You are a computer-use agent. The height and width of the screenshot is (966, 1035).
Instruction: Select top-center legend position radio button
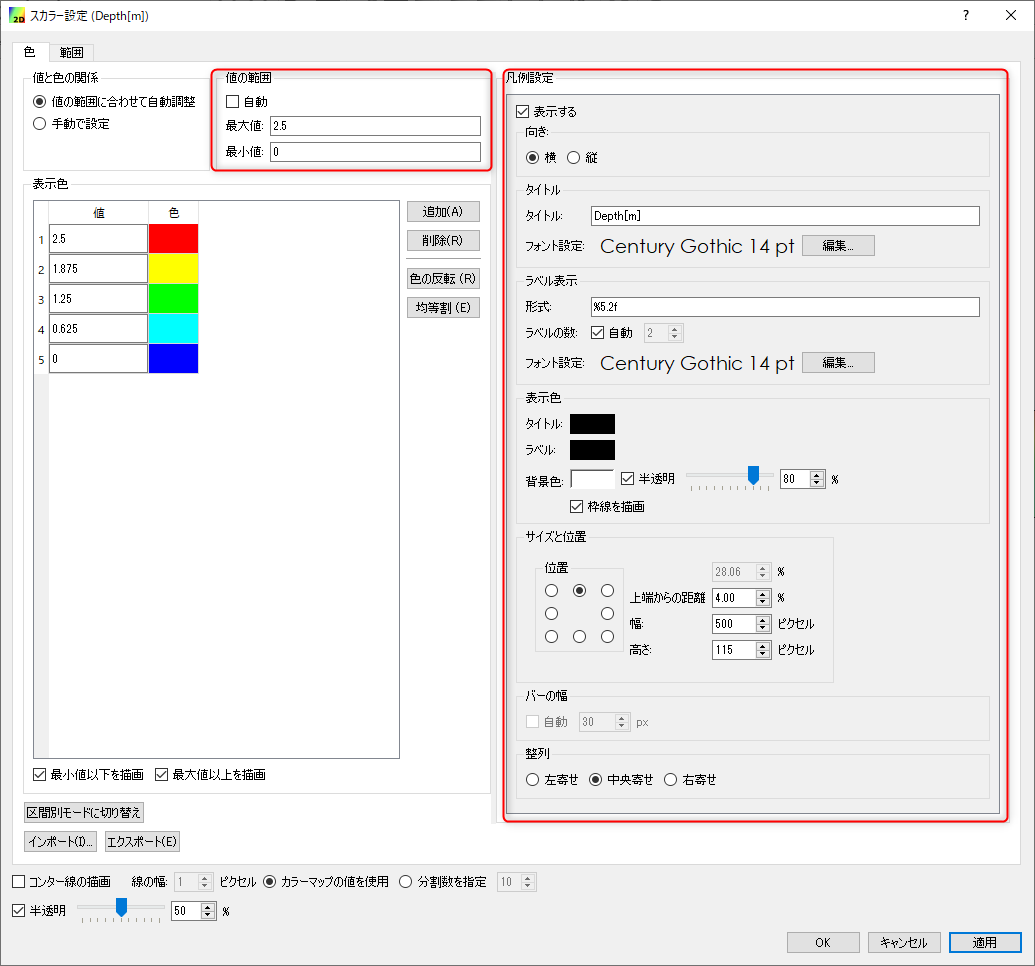click(x=579, y=591)
